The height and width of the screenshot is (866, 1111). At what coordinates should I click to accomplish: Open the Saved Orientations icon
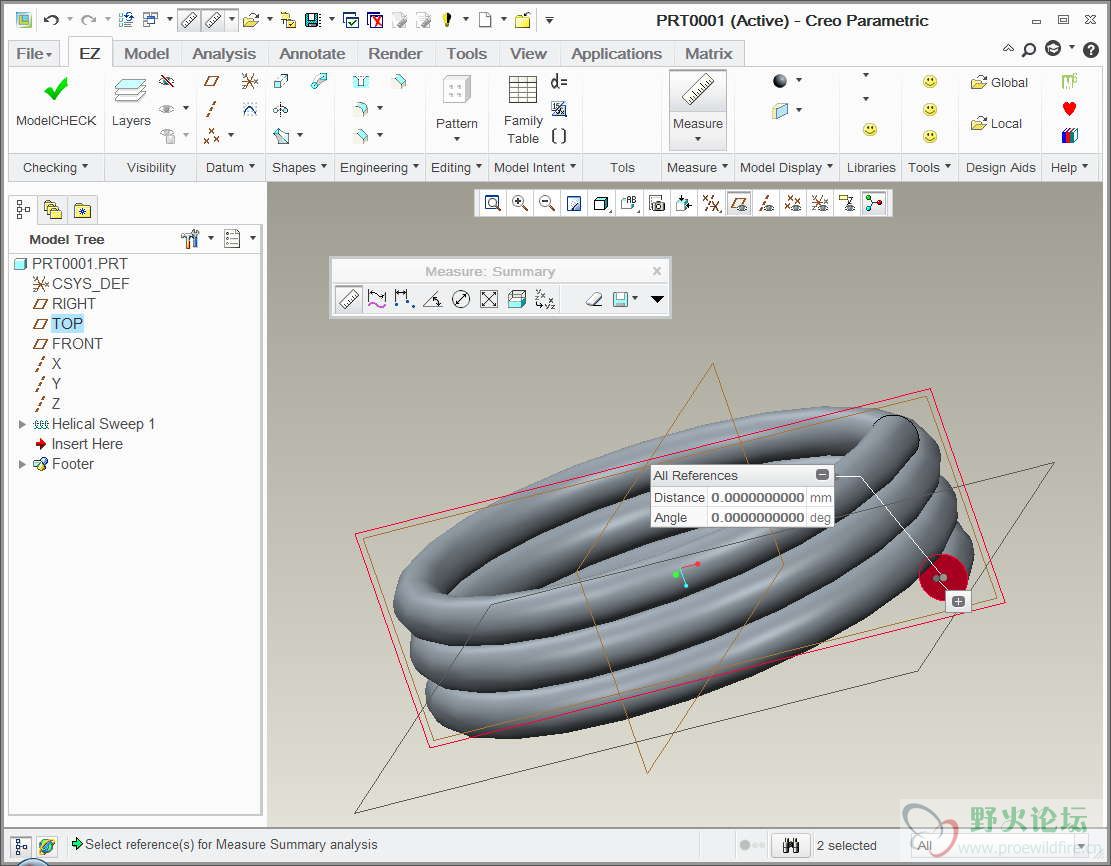[x=628, y=204]
